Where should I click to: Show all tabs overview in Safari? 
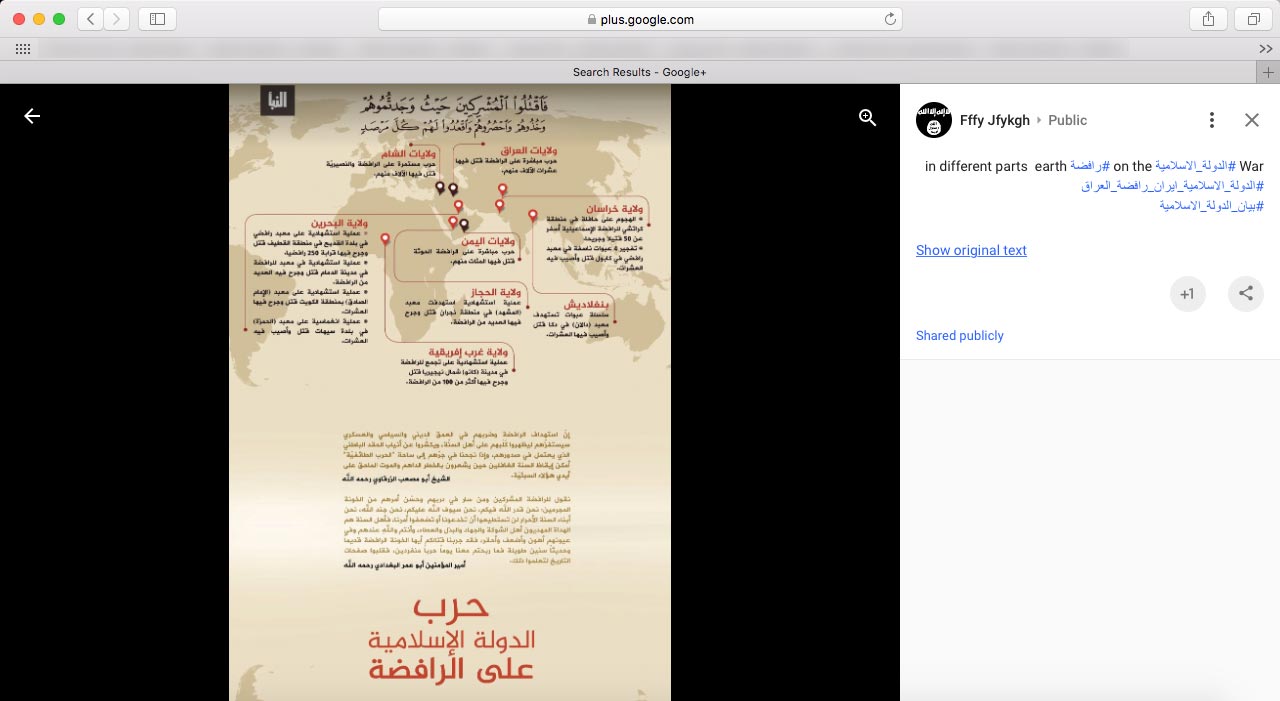1253,19
